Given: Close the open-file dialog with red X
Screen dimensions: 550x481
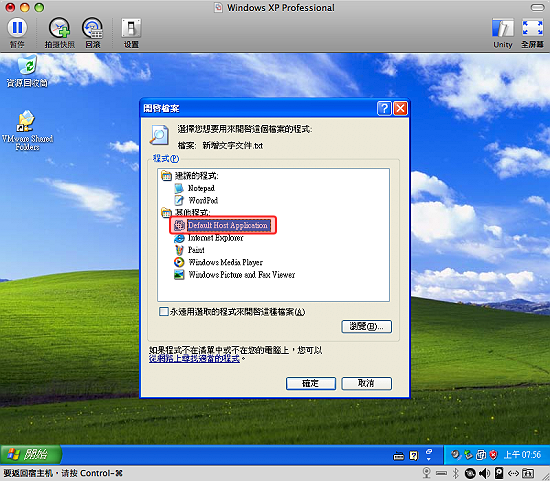Looking at the screenshot, I should pos(400,108).
